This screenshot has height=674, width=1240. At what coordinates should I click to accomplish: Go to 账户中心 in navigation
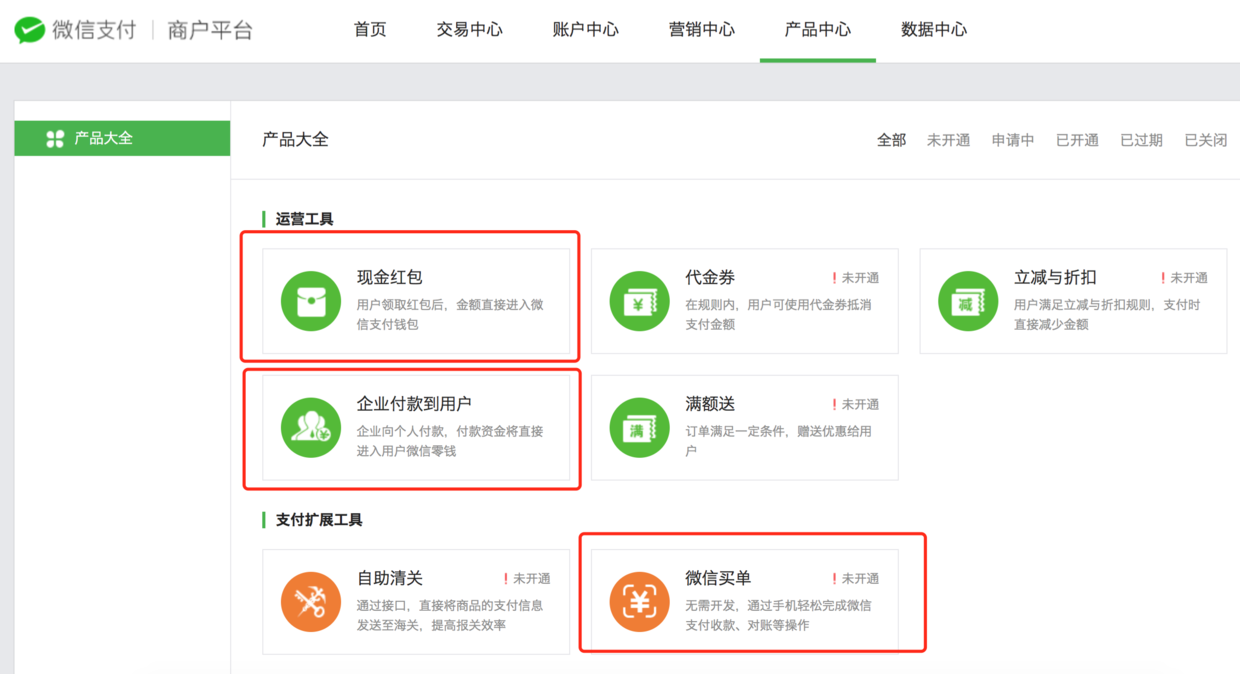pos(586,30)
